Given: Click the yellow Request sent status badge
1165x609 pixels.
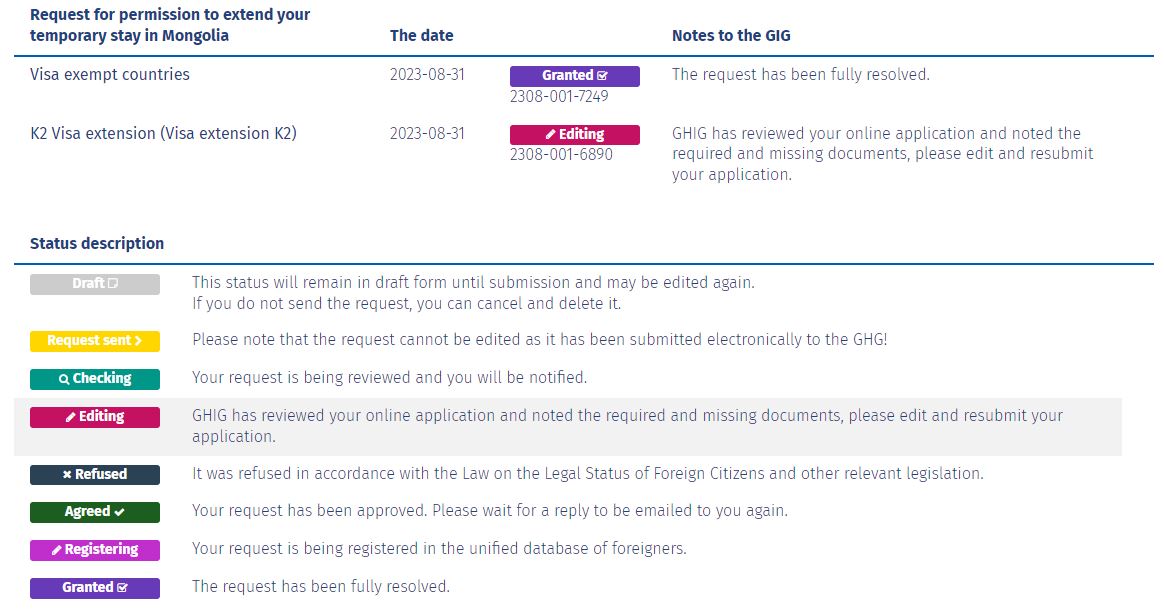Looking at the screenshot, I should point(94,341).
